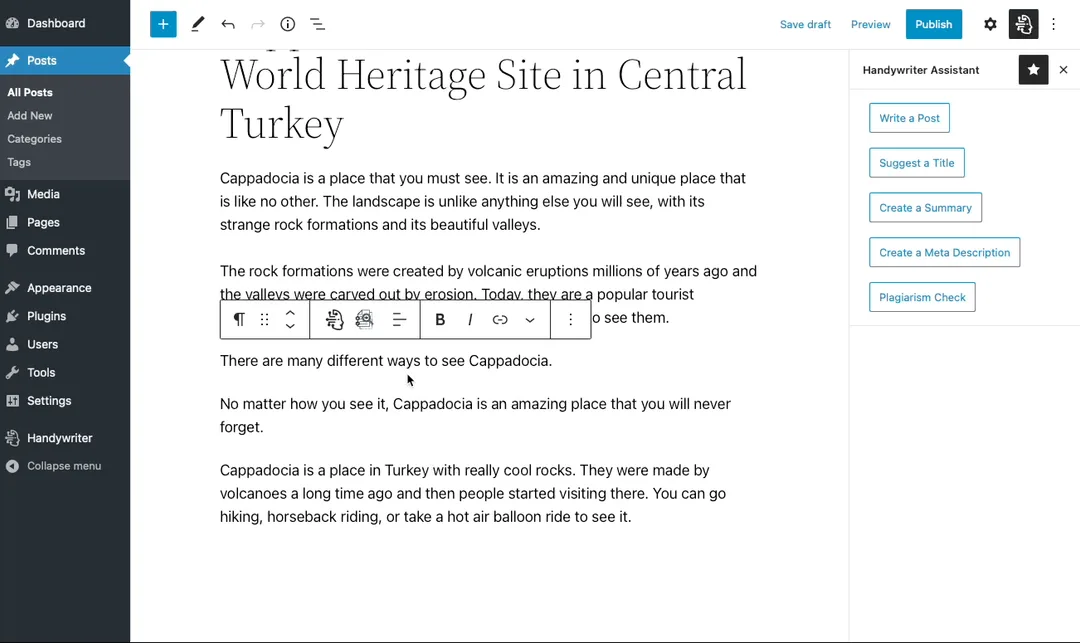Click the blue block inserter plus button

click(x=163, y=24)
